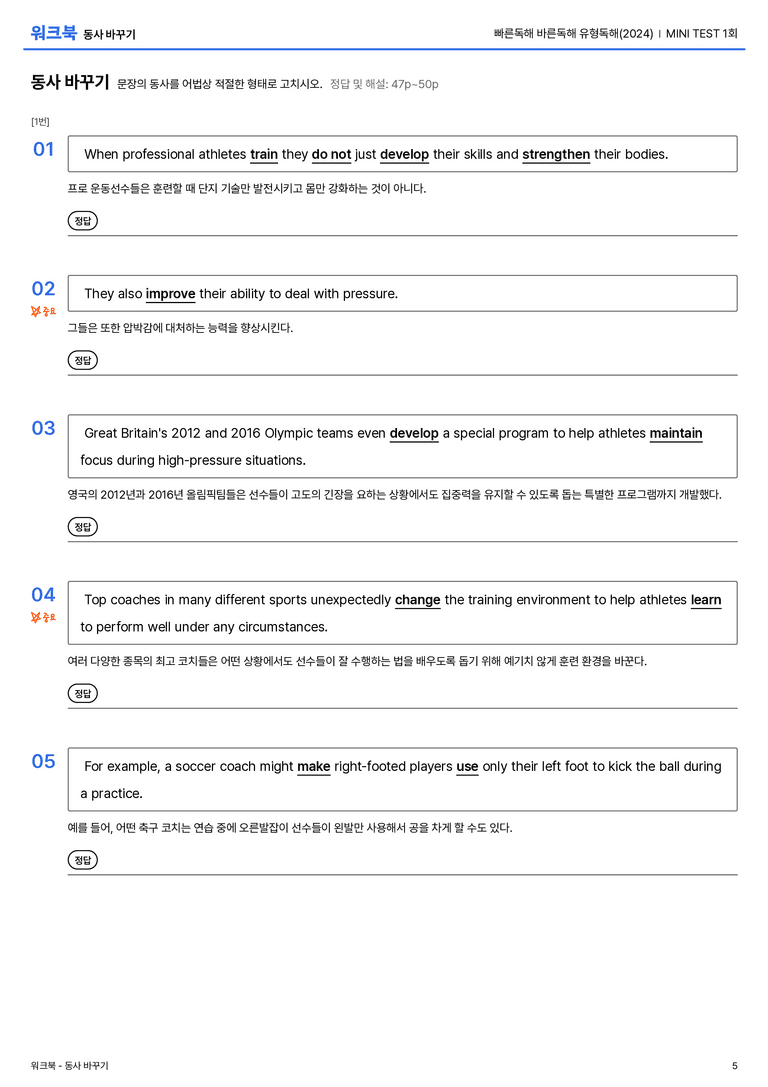Click the MINI TEST 1회 header text
The image size is (768, 1087).
(701, 33)
